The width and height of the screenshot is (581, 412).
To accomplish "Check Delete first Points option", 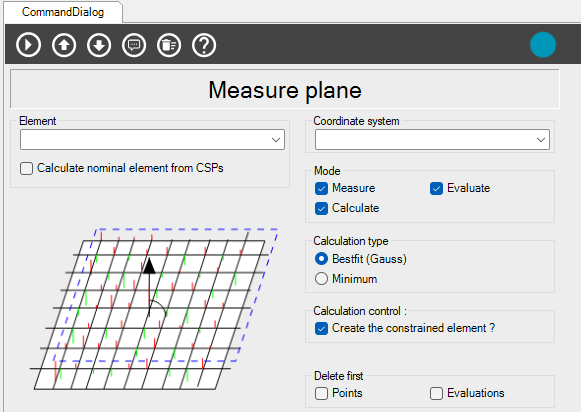I will click(321, 393).
